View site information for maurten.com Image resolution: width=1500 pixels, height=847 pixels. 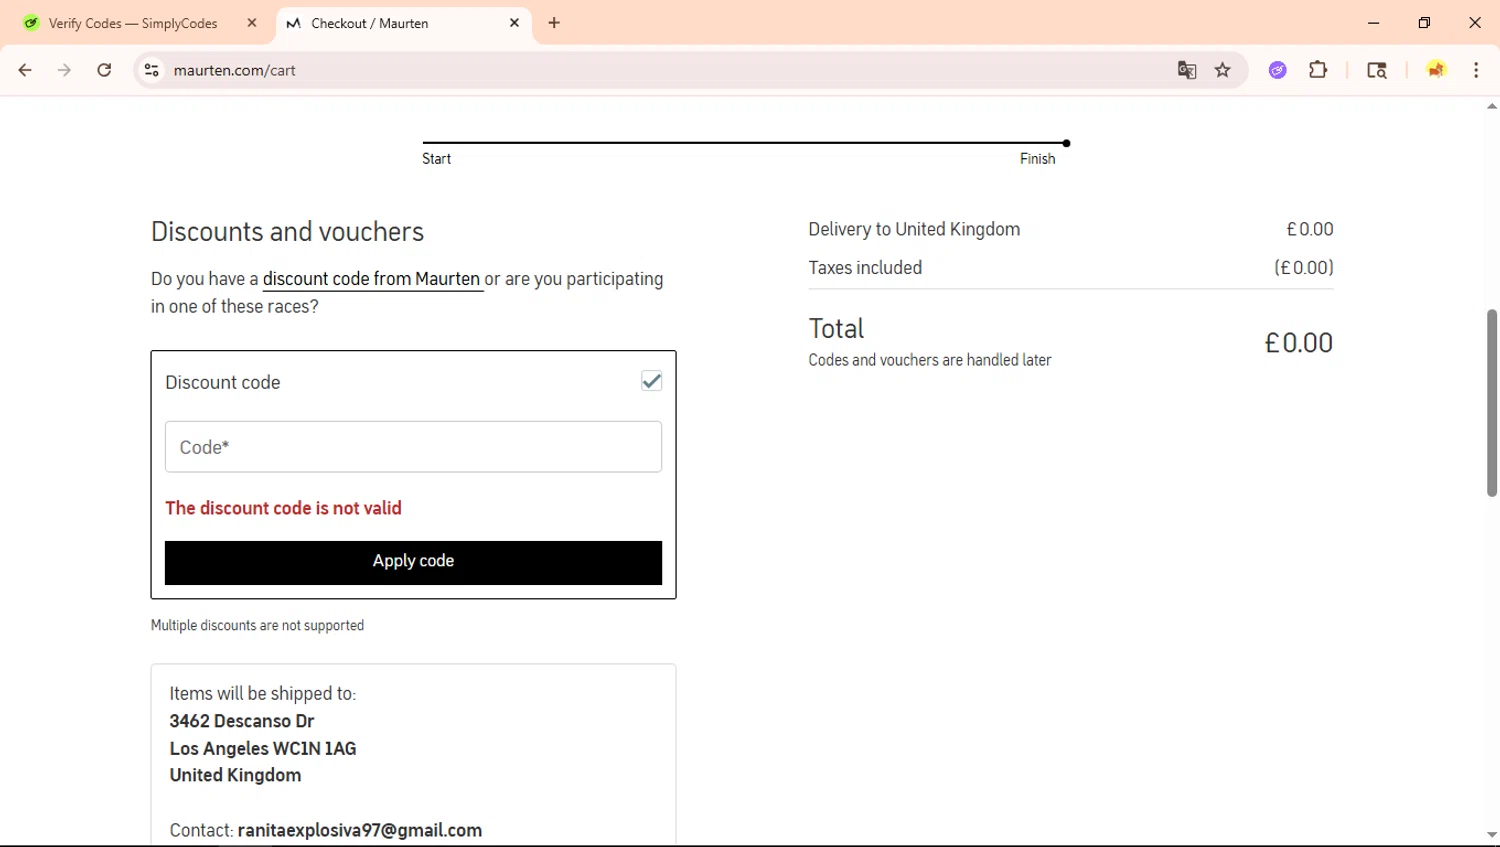152,70
